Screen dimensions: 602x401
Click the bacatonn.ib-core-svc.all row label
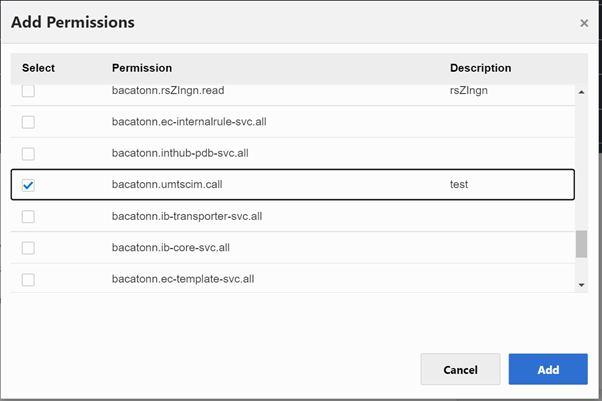coord(174,248)
